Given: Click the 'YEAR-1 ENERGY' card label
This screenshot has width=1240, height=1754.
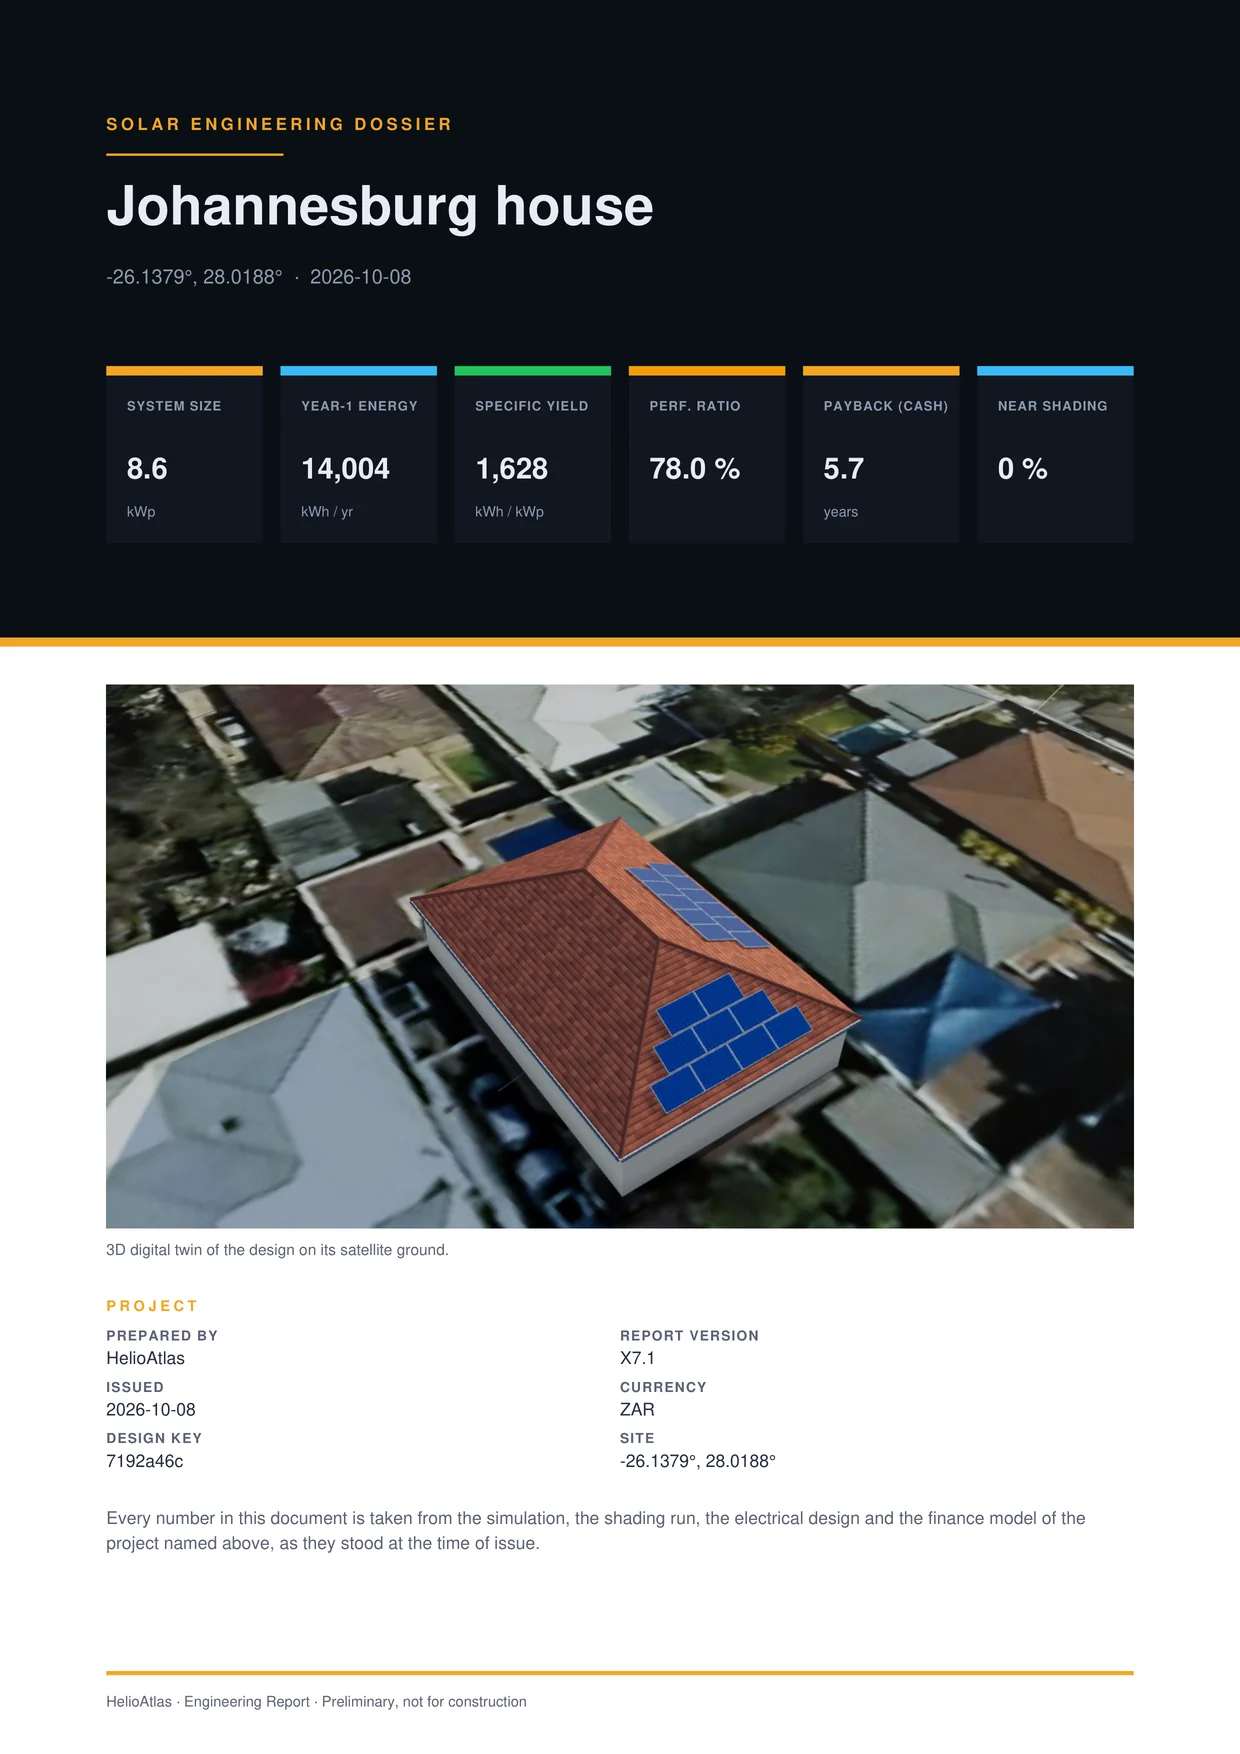Looking at the screenshot, I should coord(359,406).
